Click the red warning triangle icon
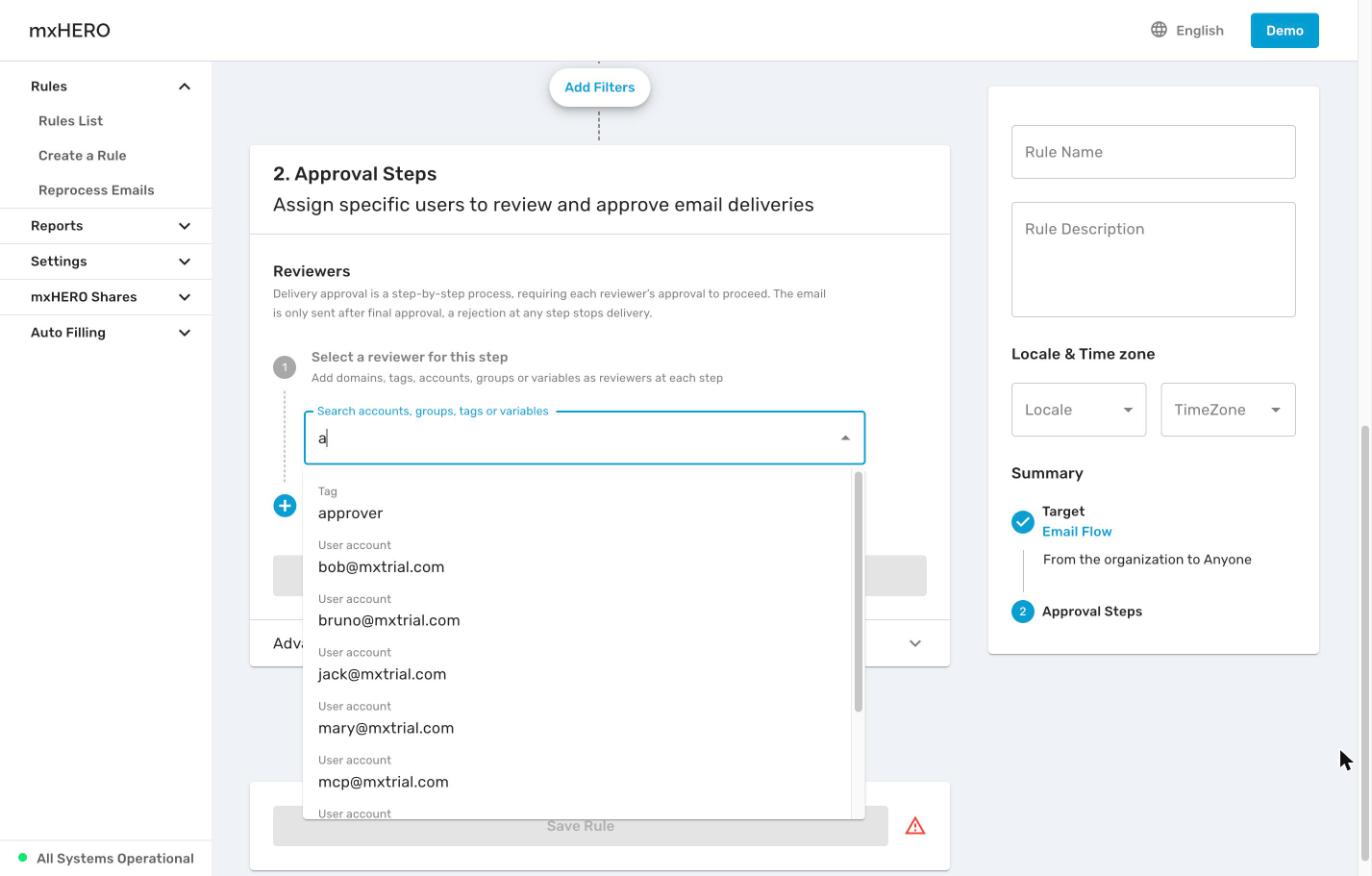This screenshot has height=876, width=1372. pyautogui.click(x=915, y=826)
